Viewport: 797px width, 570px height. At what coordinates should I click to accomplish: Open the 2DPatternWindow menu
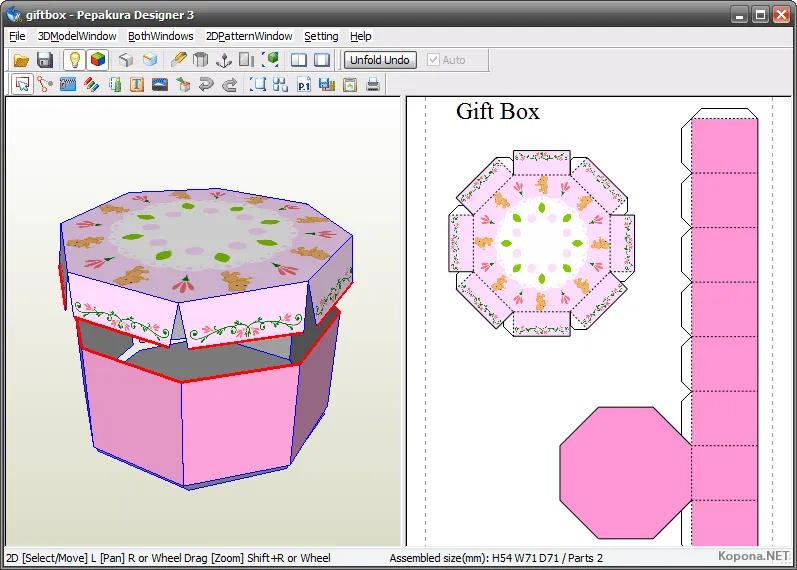(x=249, y=36)
